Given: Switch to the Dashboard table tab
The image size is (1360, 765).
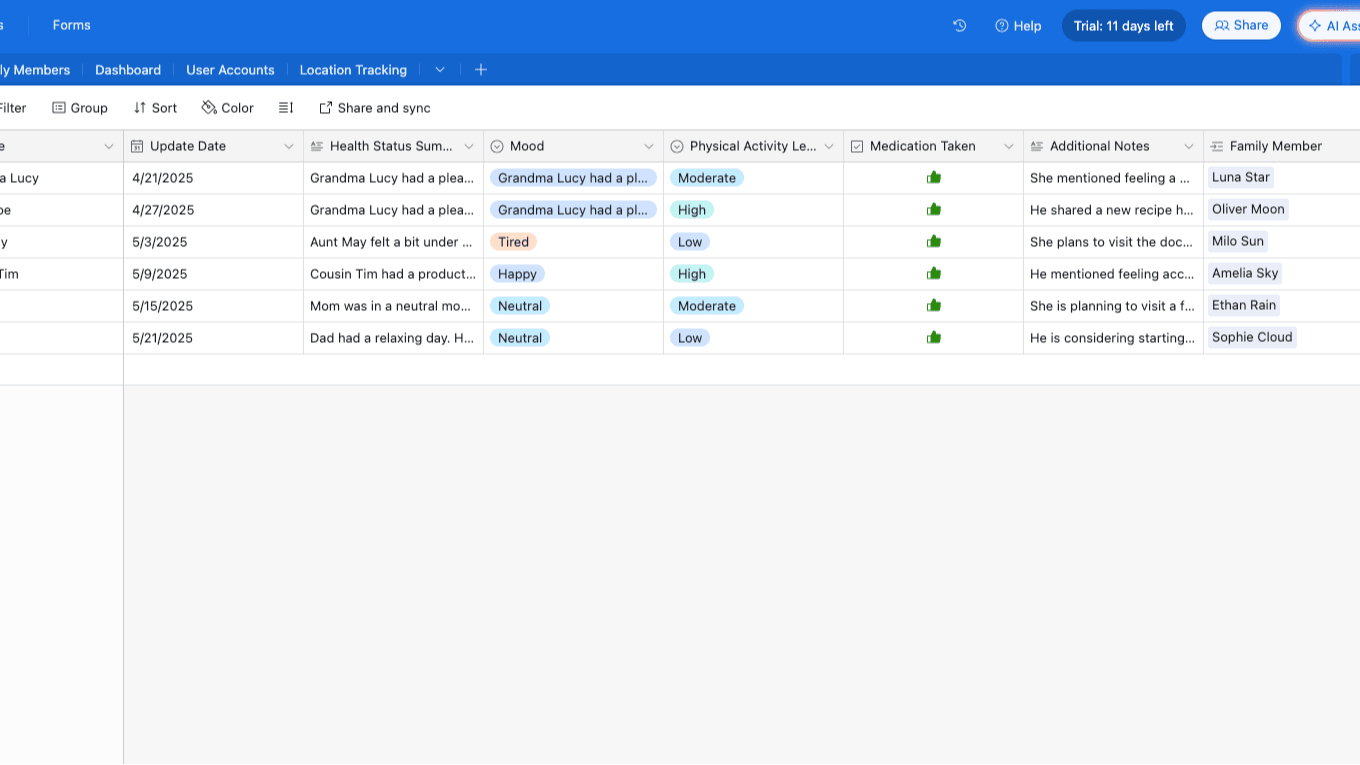Looking at the screenshot, I should (x=128, y=70).
